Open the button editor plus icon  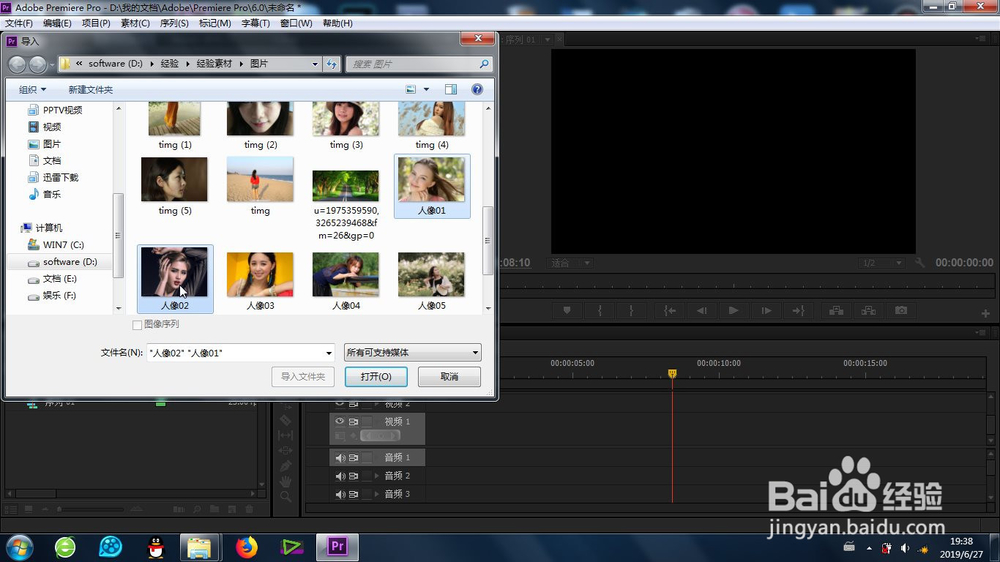(x=985, y=313)
